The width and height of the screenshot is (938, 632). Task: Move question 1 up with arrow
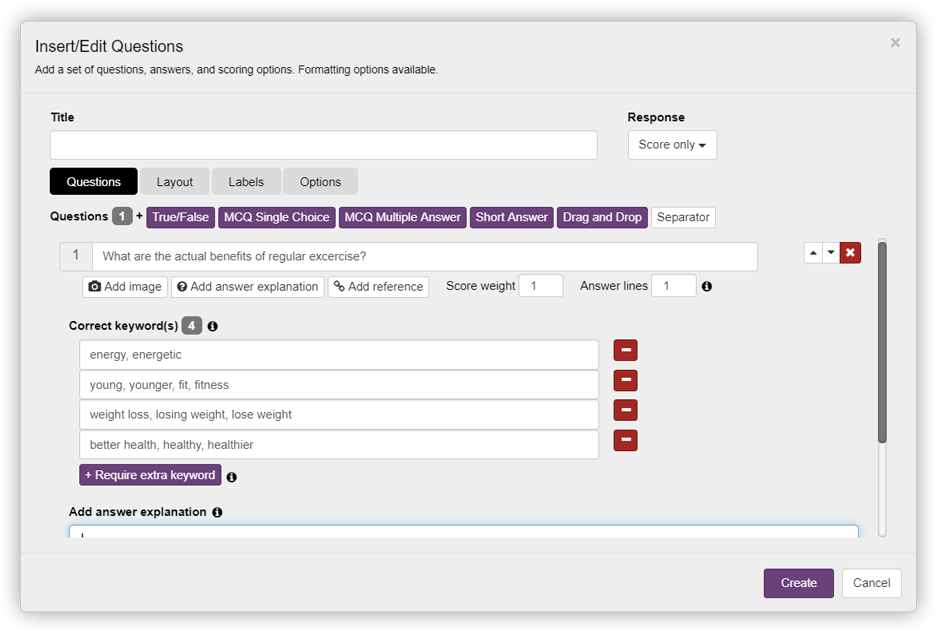(x=813, y=253)
